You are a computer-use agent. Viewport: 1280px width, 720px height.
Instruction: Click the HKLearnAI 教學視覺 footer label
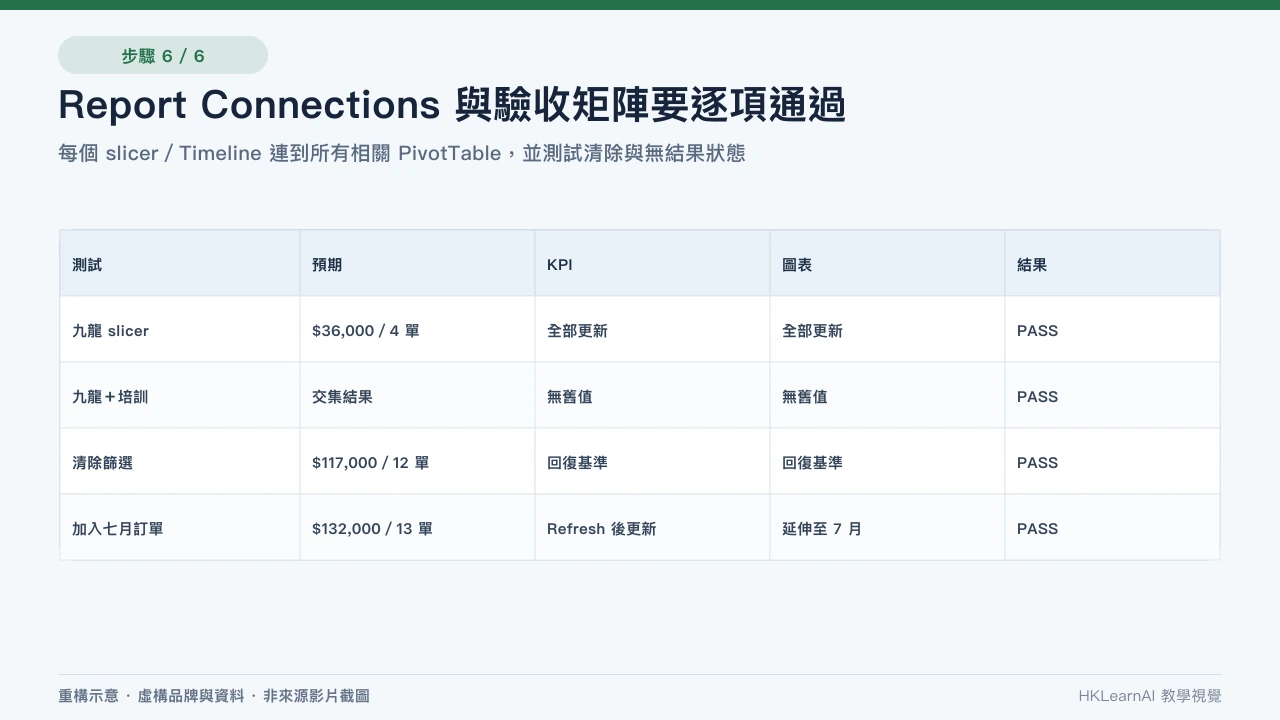point(1150,695)
